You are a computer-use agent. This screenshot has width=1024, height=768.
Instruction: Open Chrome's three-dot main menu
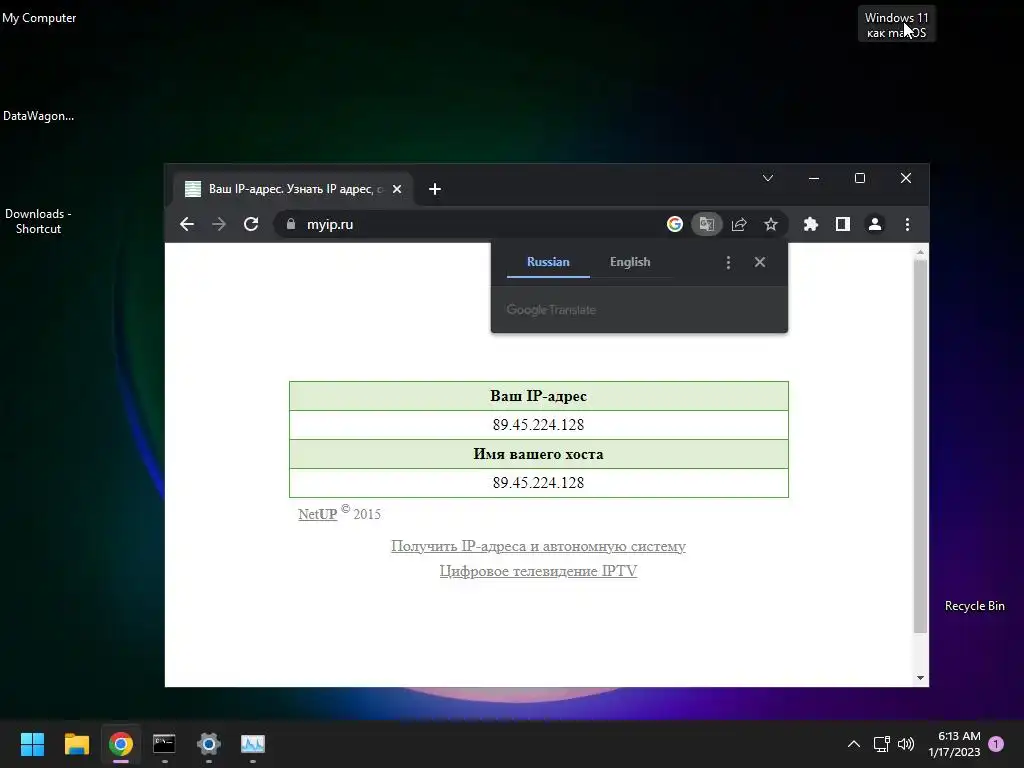pyautogui.click(x=907, y=224)
